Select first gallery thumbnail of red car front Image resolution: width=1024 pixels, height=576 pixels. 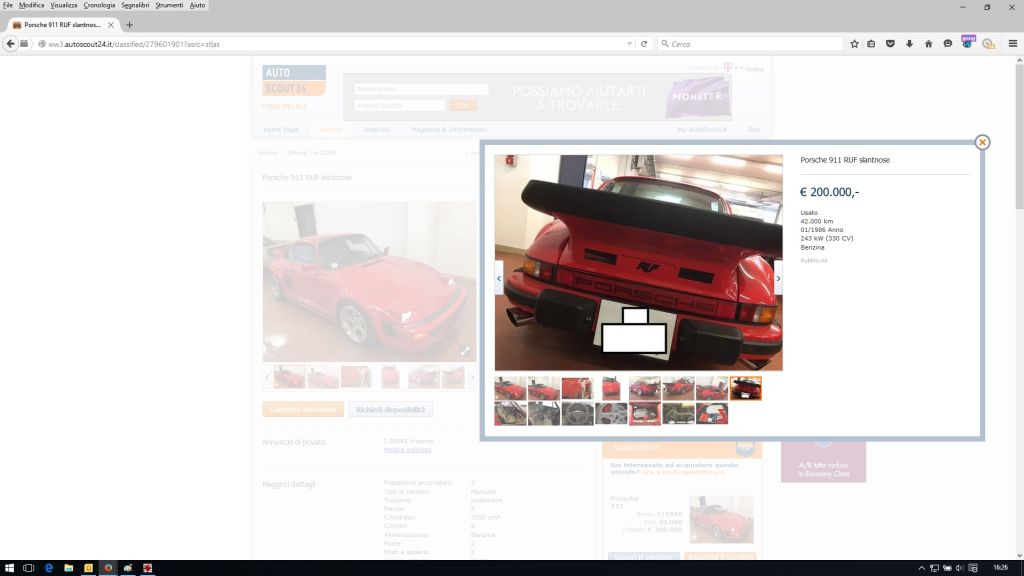tap(510, 388)
